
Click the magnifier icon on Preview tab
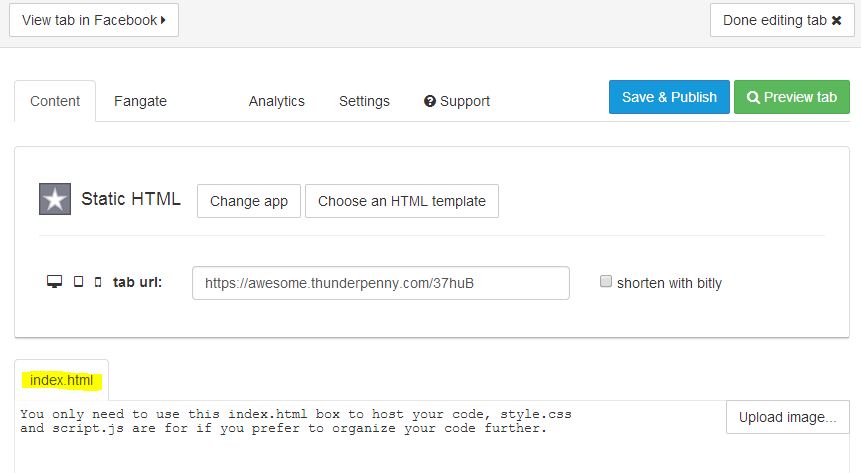(x=753, y=97)
